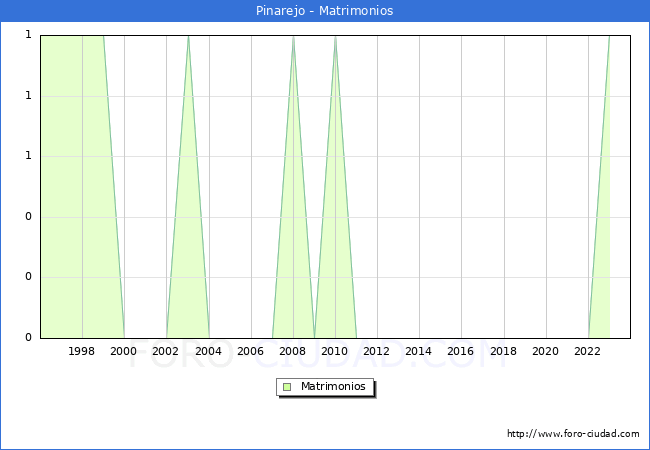Click the 1998 x-axis label
Viewport: 650px width, 450px height.
(x=82, y=351)
